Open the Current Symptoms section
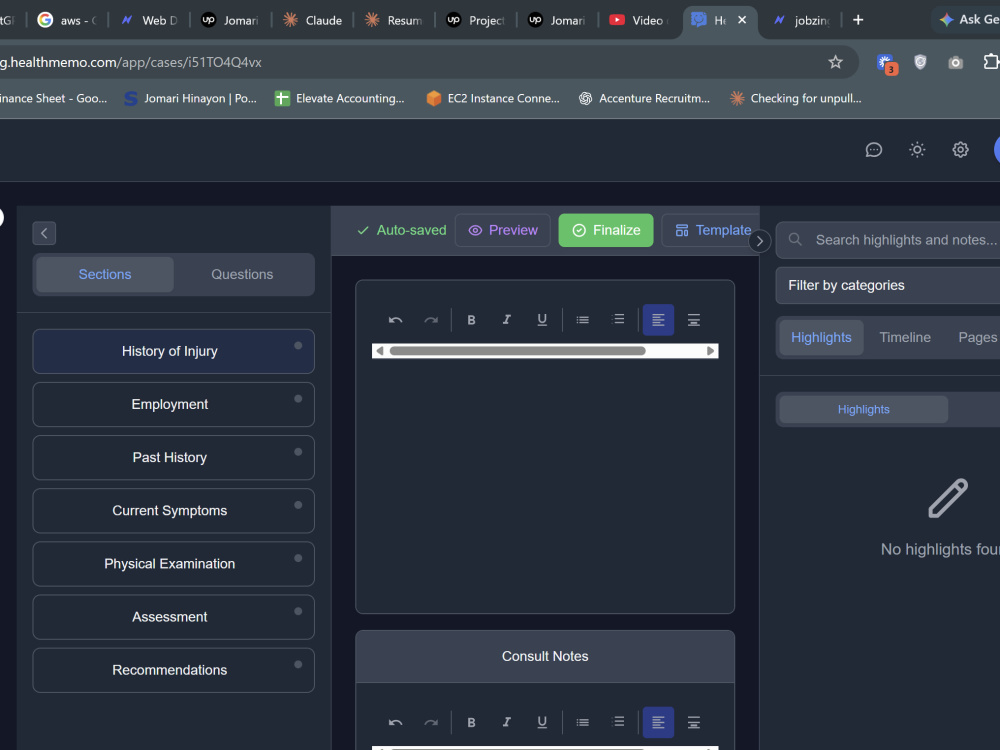This screenshot has height=750, width=1000. 173,511
